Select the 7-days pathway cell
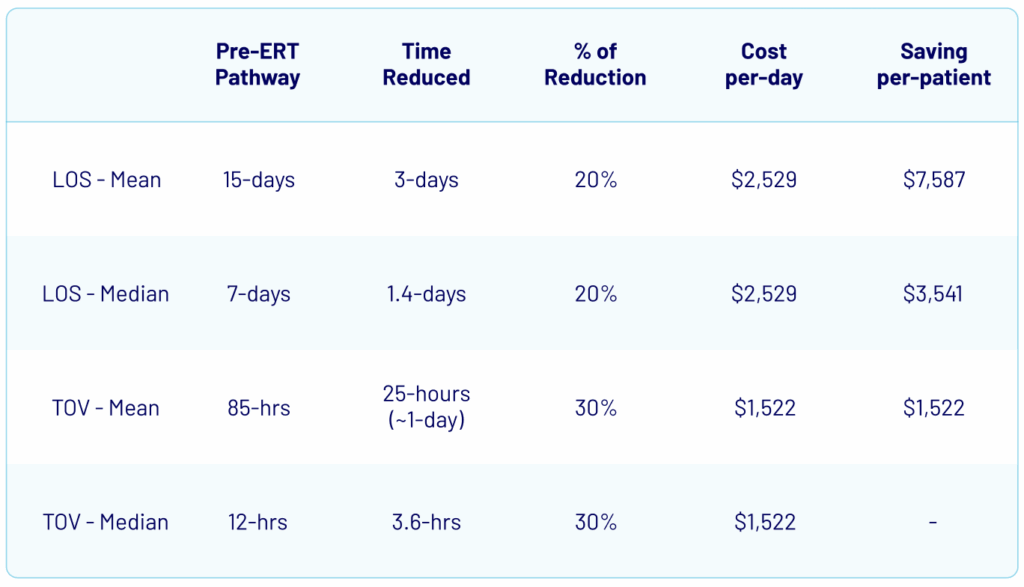1024x587 pixels. point(259,294)
